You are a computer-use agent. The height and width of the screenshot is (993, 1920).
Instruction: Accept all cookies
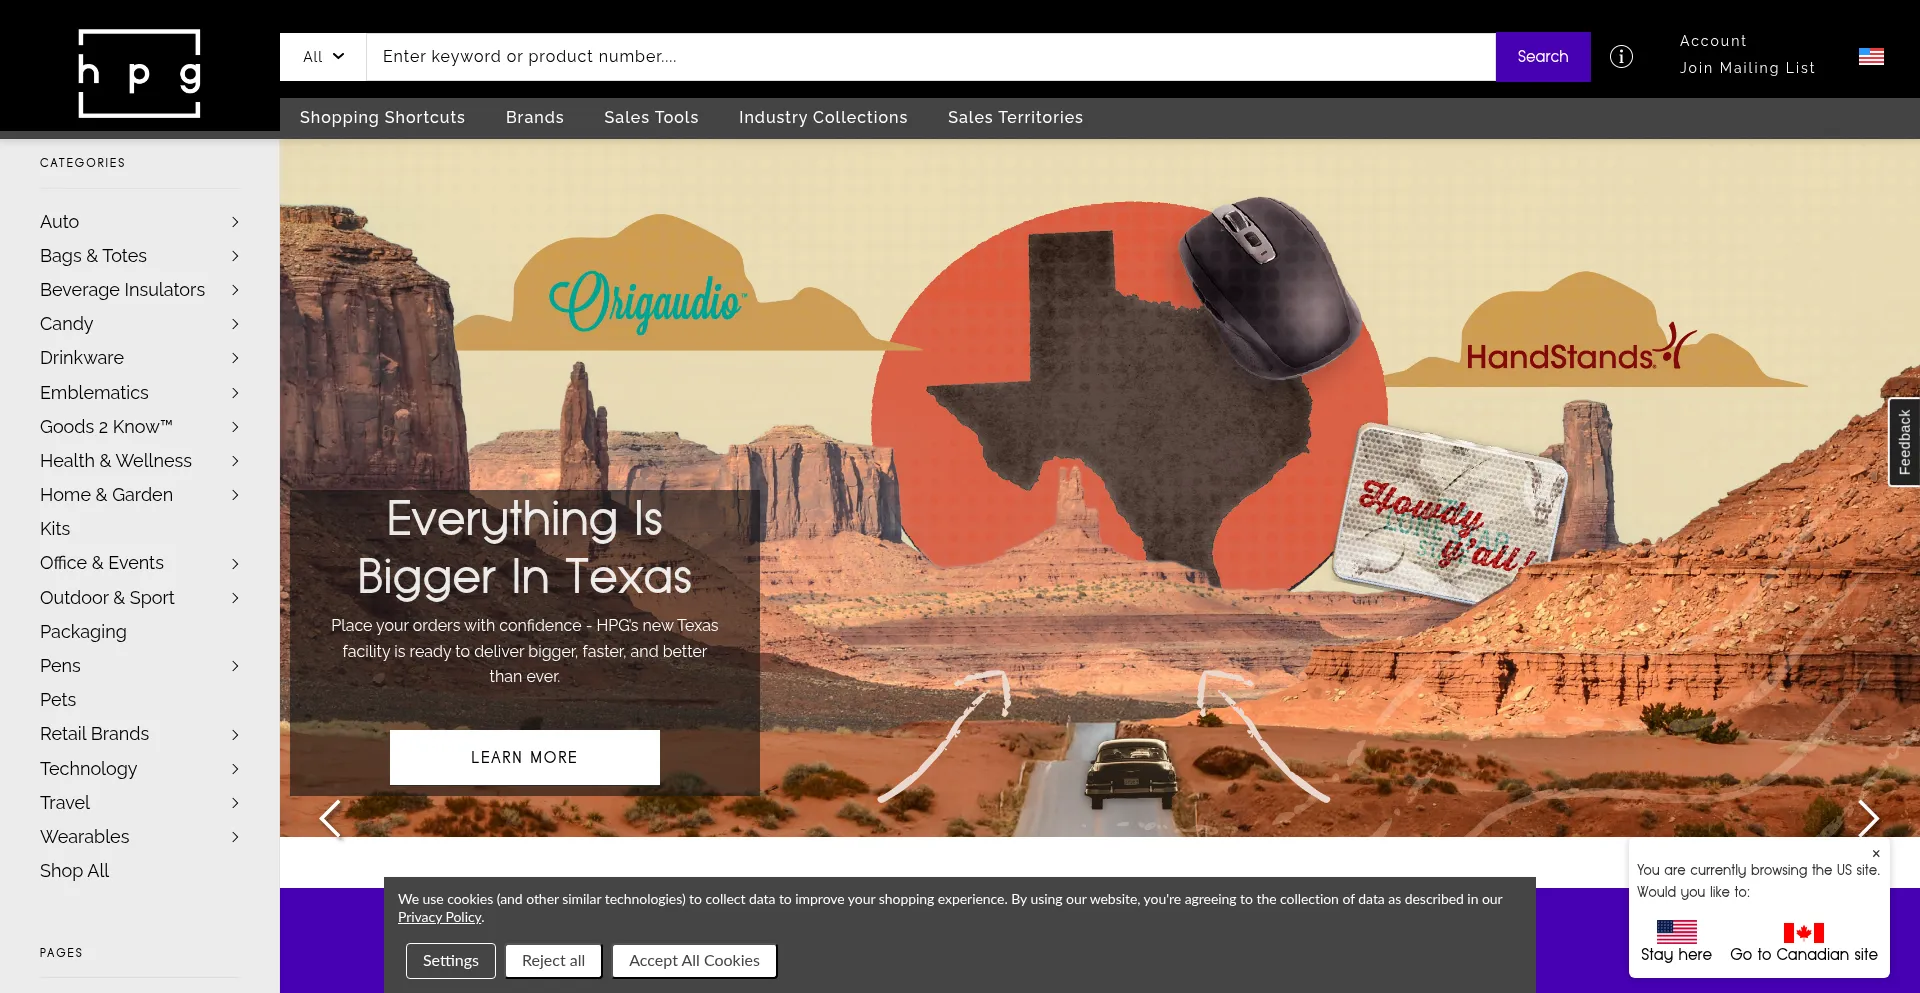click(x=694, y=961)
